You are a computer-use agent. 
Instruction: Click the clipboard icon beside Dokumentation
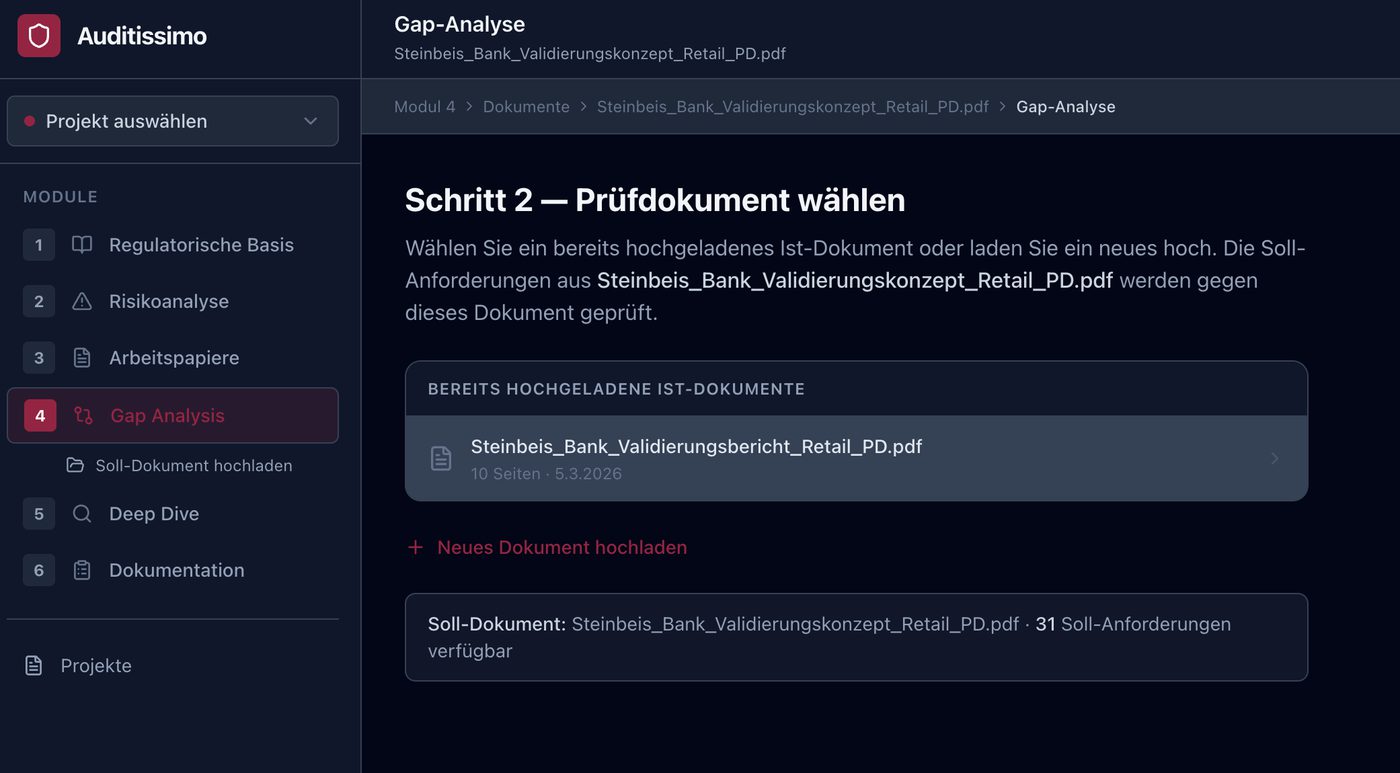point(81,569)
